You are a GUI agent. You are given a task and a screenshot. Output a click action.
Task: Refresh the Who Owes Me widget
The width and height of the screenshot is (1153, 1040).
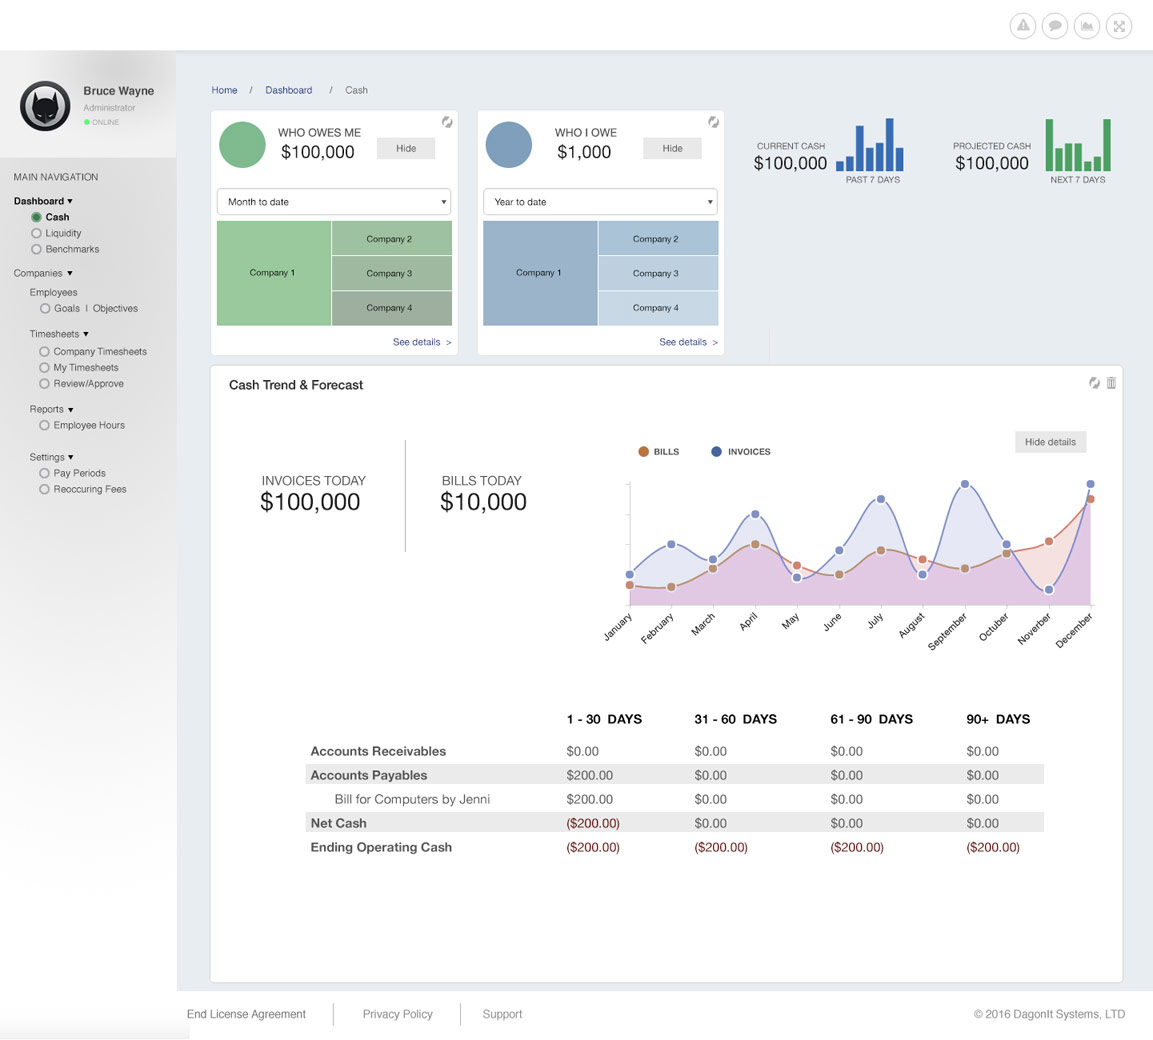point(447,122)
